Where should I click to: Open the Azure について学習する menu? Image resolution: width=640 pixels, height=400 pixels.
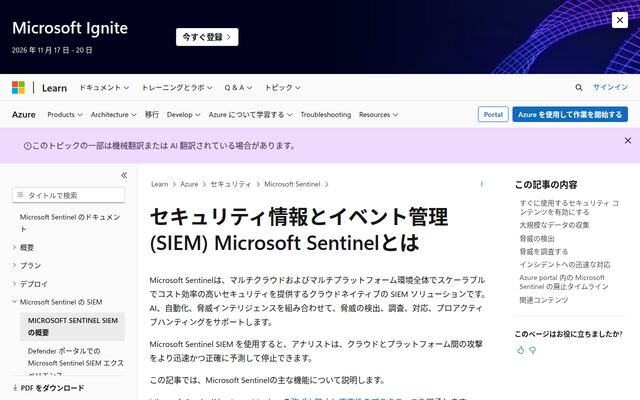pos(250,114)
